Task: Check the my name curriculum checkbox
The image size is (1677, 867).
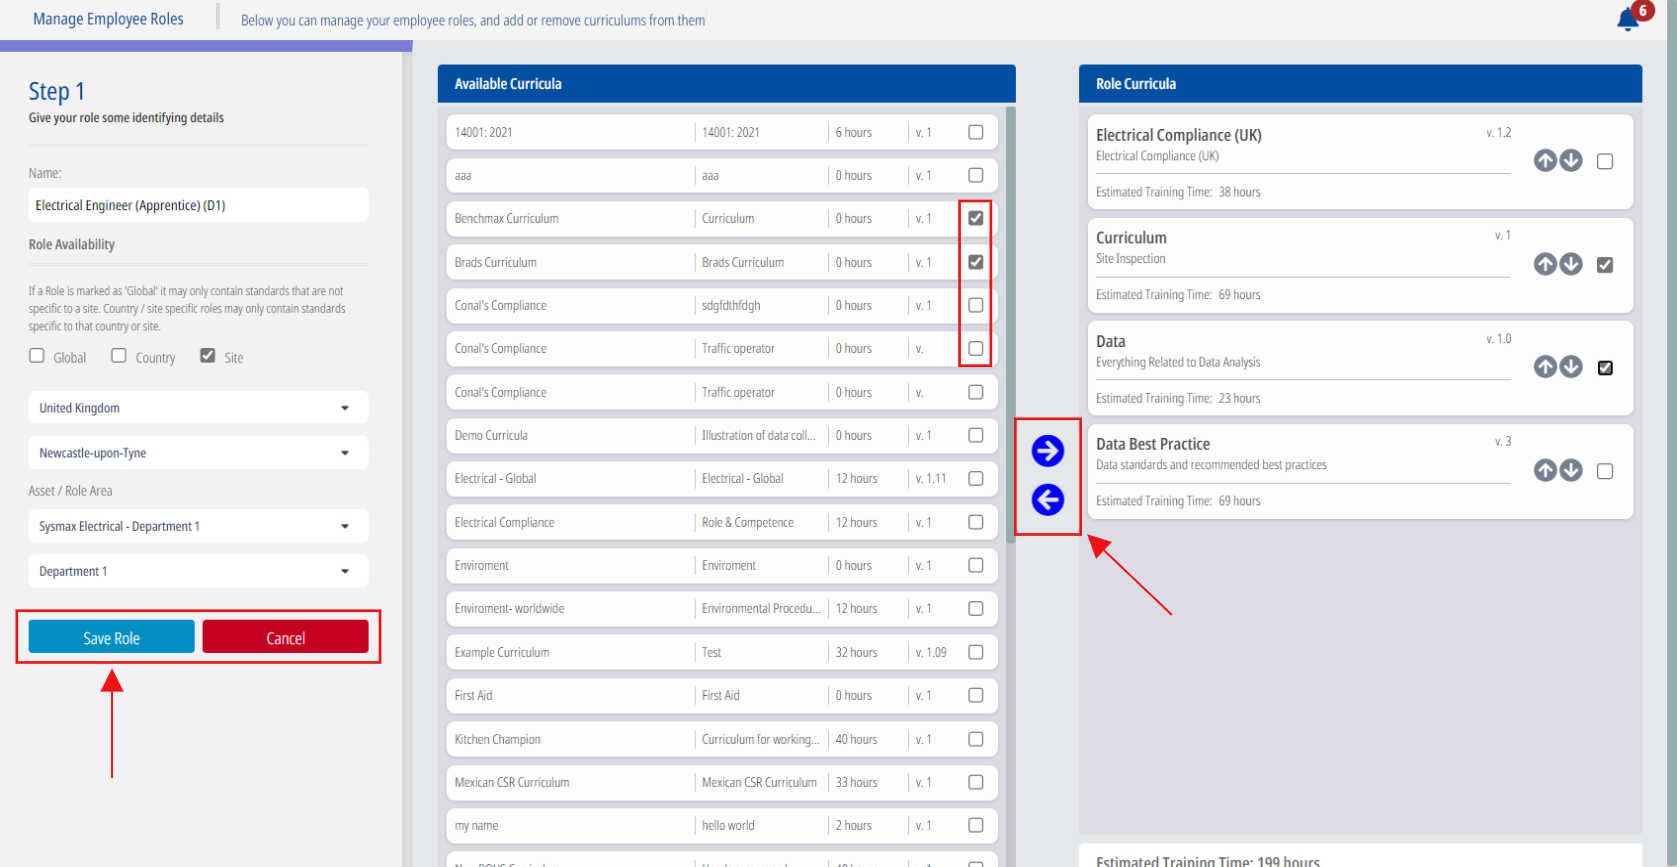Action: click(976, 825)
